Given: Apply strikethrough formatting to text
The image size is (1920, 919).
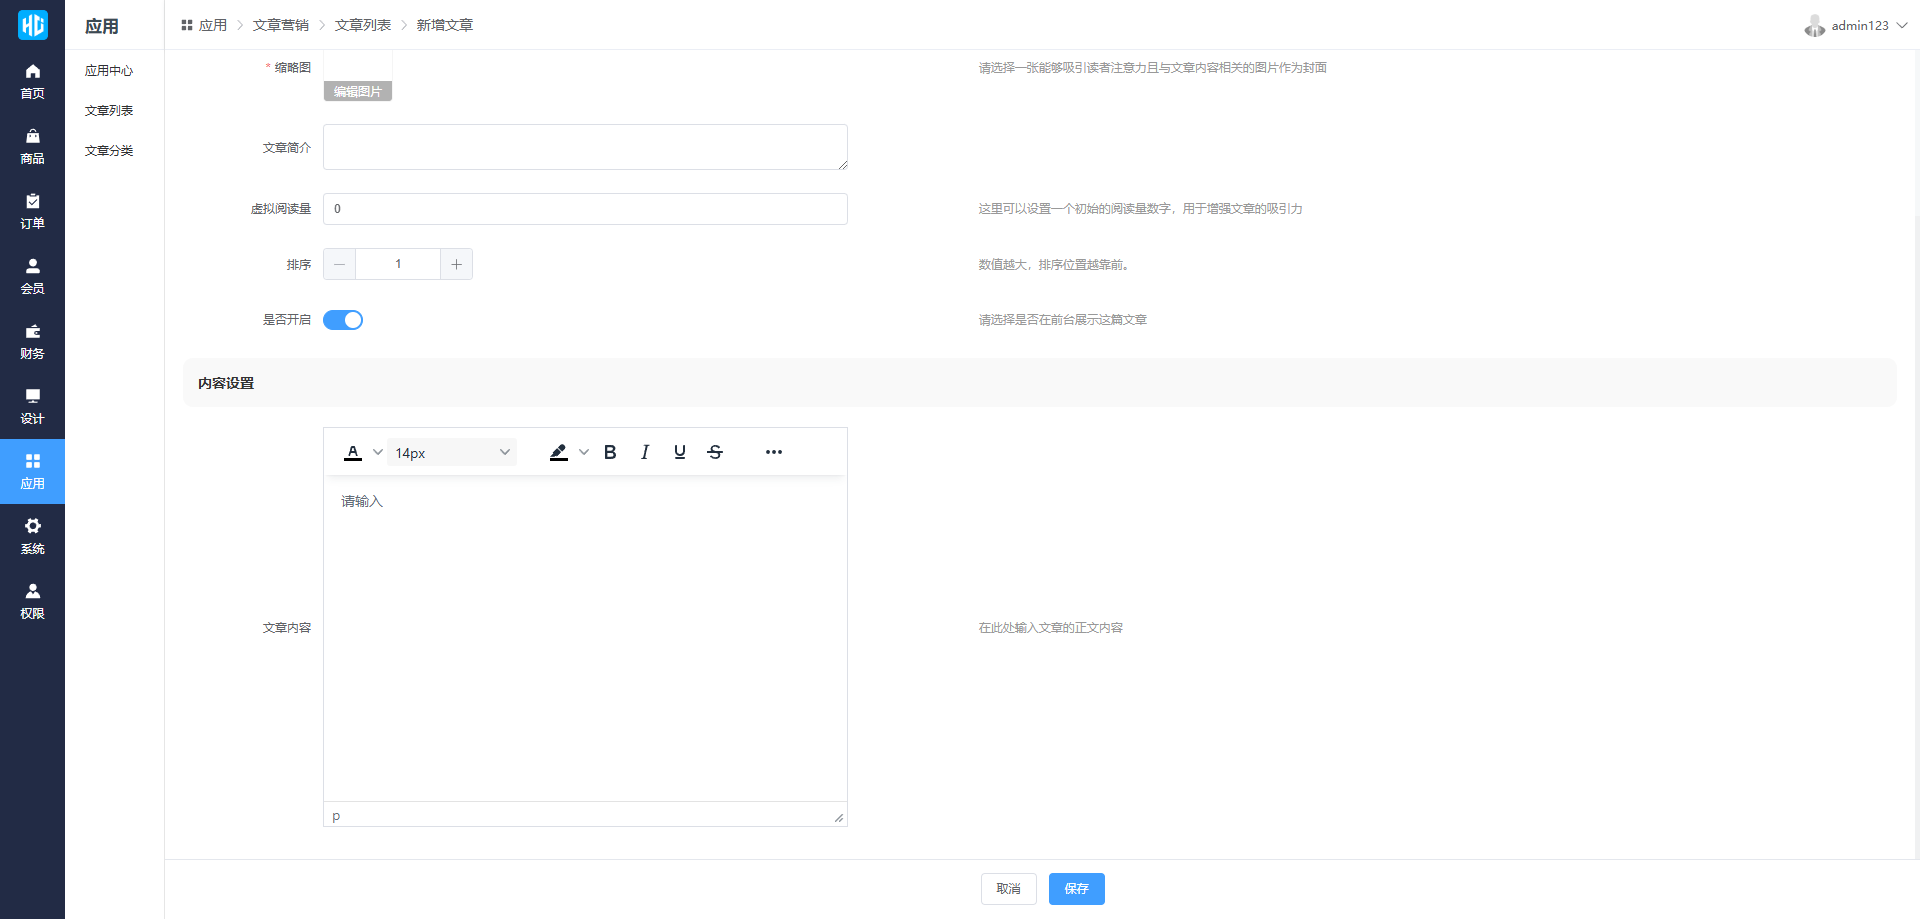Looking at the screenshot, I should coord(715,452).
